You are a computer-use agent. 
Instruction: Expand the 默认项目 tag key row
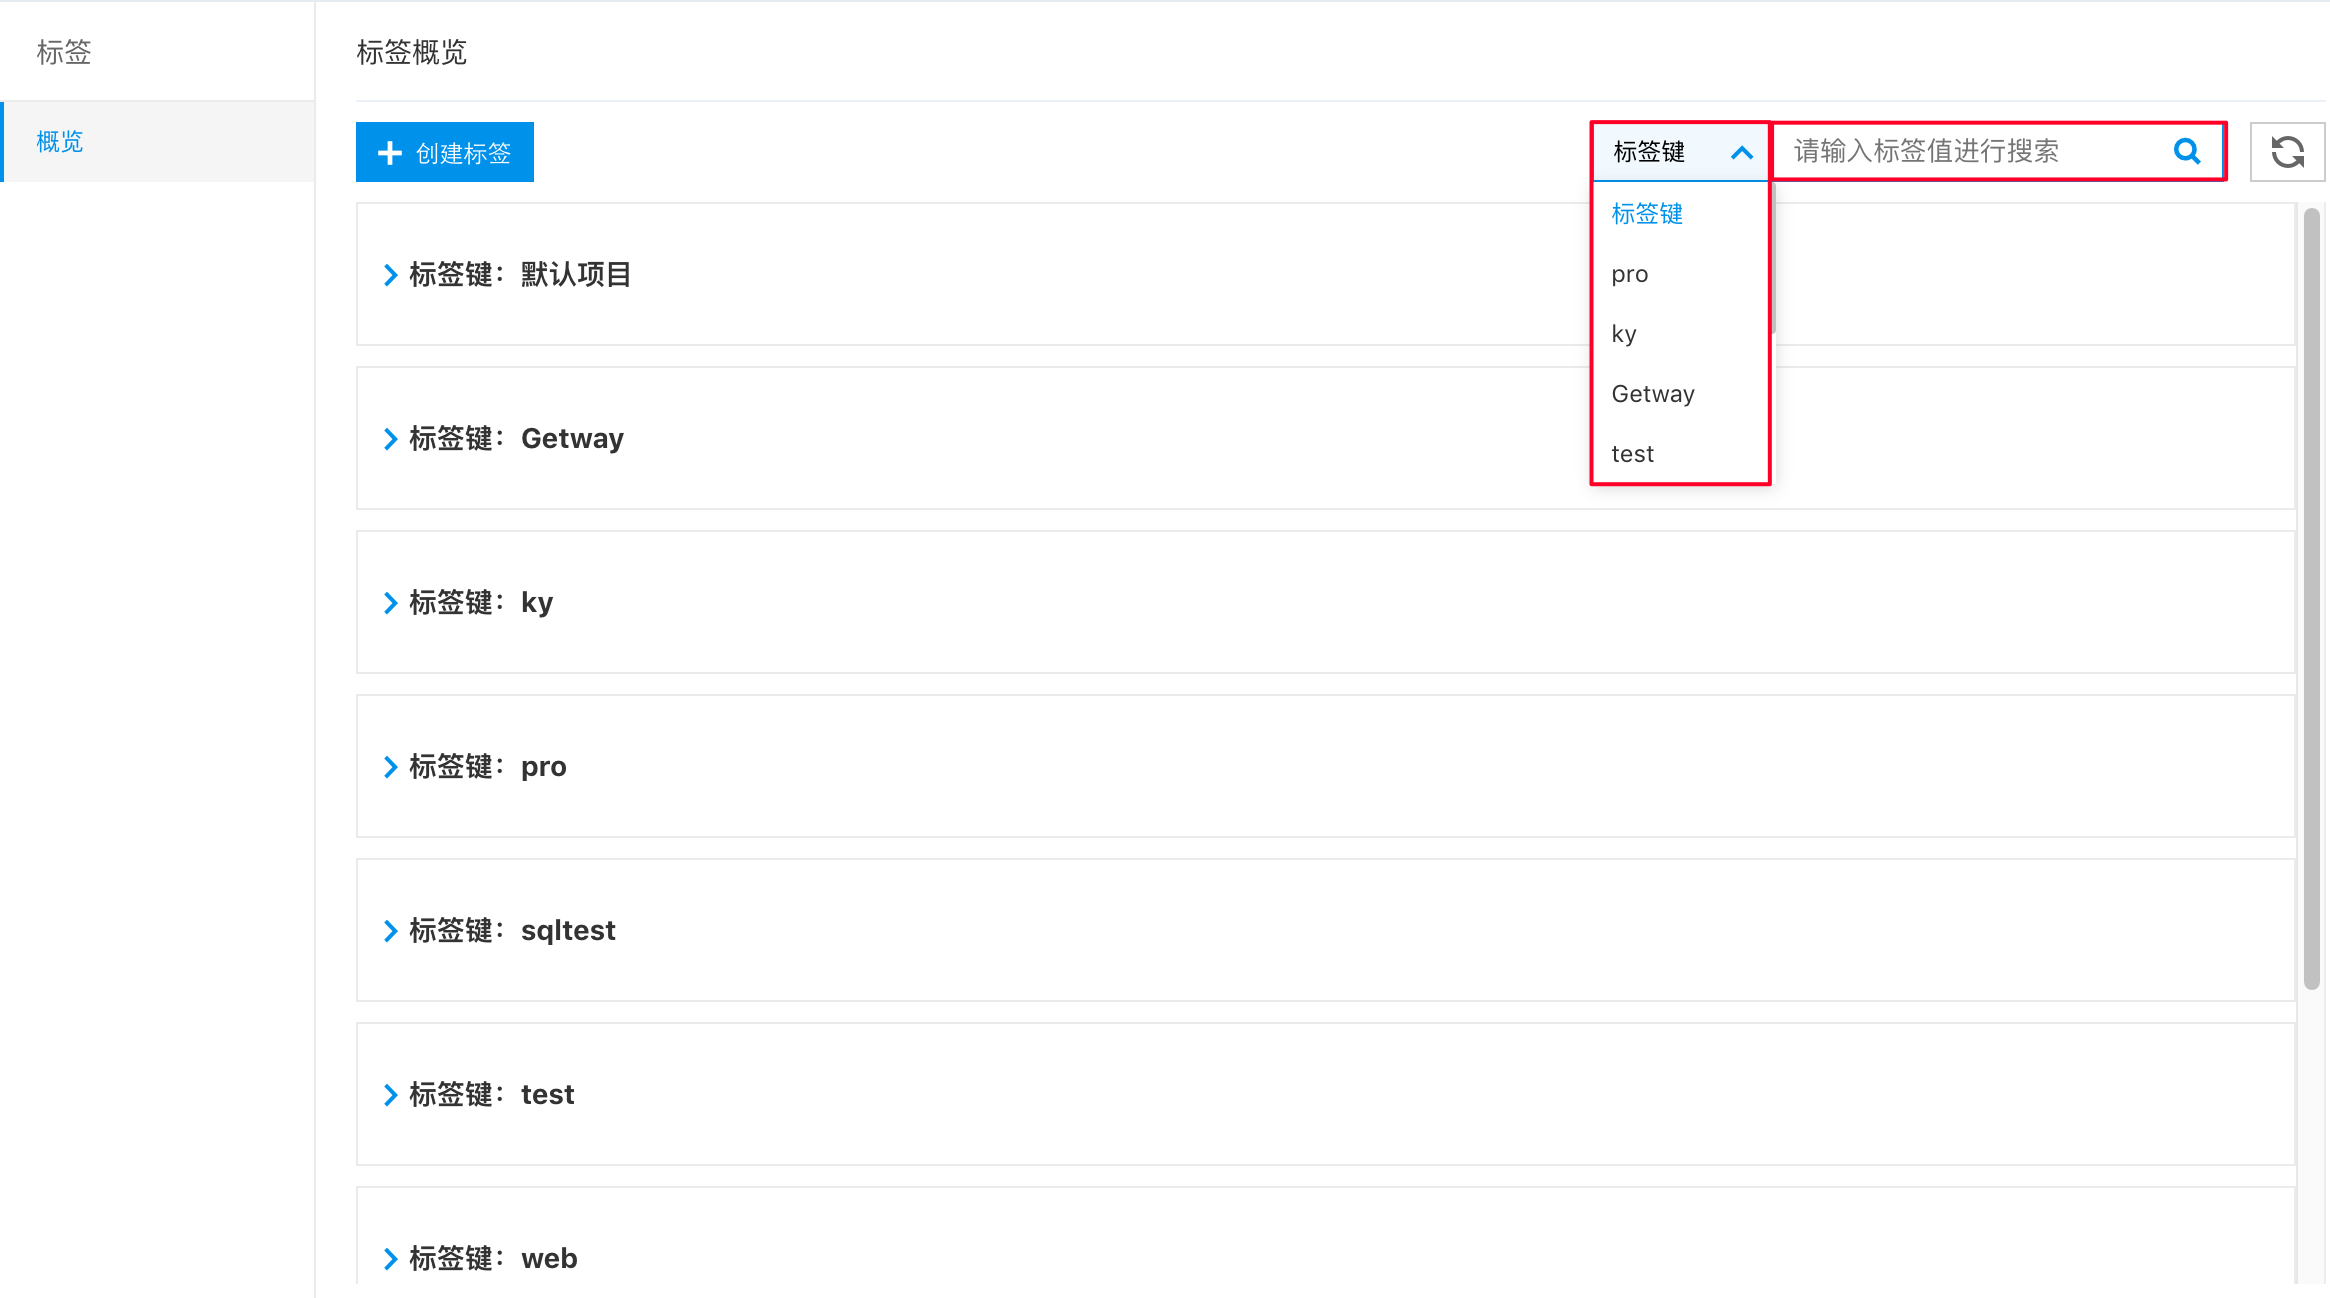click(x=390, y=275)
